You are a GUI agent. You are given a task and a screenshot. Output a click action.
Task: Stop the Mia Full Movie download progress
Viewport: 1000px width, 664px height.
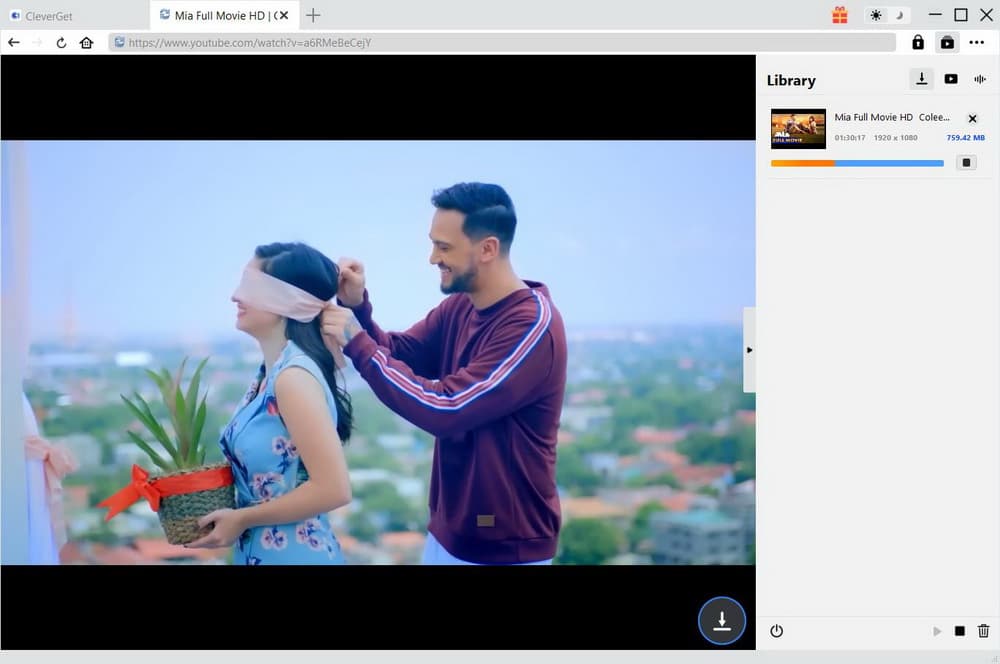click(x=966, y=163)
